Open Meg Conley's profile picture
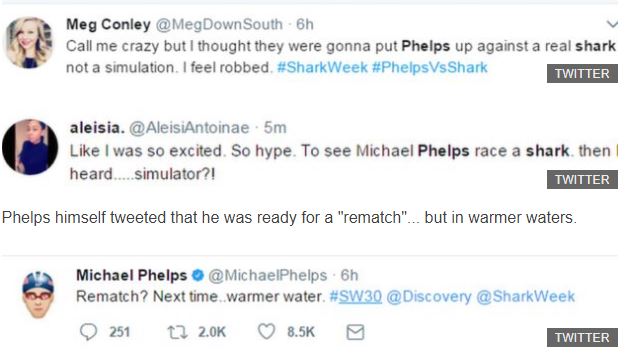The width and height of the screenshot is (642, 362). click(28, 43)
